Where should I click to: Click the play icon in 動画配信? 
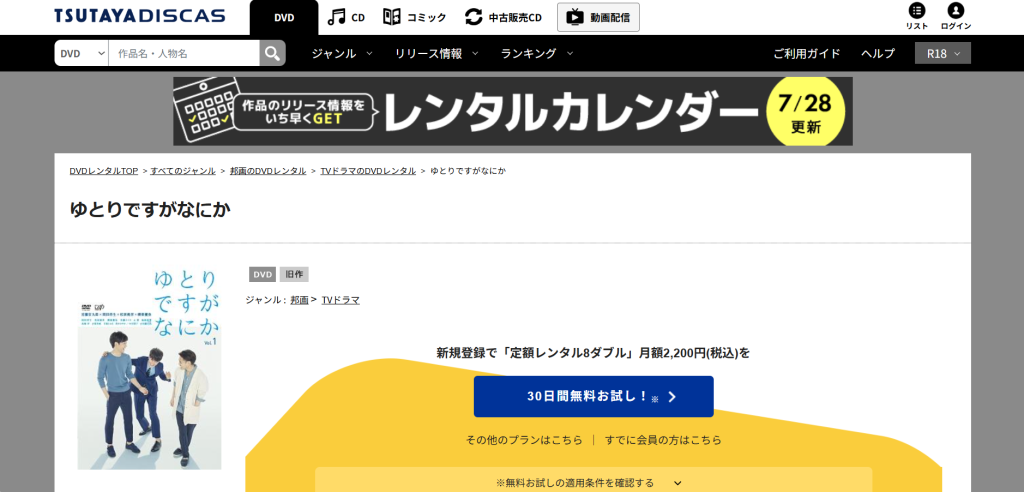click(x=575, y=18)
